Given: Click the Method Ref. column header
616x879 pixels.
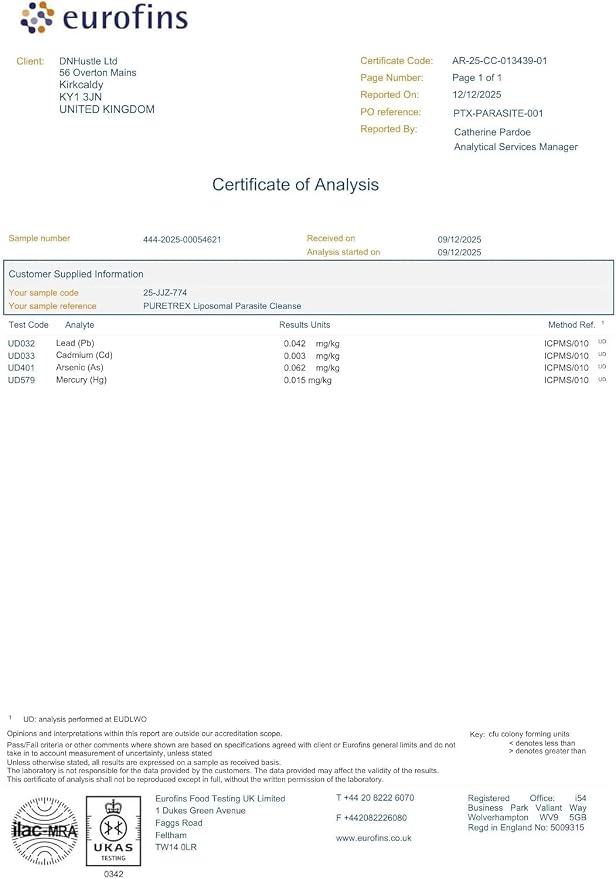Looking at the screenshot, I should click(x=571, y=325).
